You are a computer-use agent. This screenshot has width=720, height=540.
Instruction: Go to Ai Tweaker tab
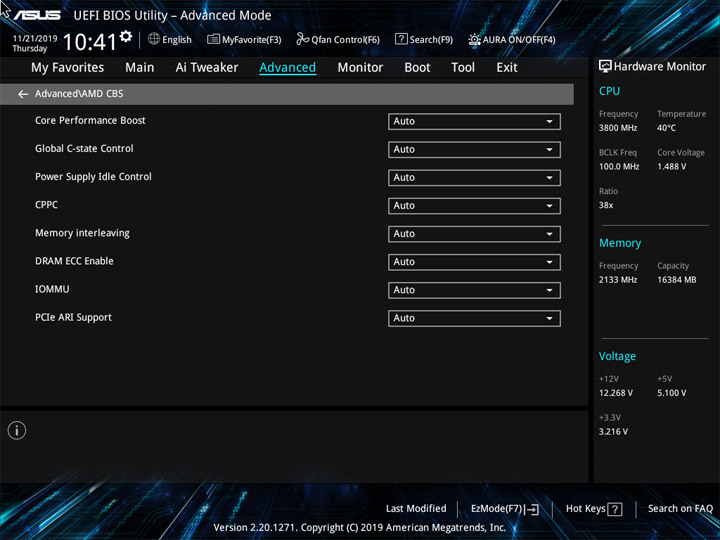pos(207,68)
